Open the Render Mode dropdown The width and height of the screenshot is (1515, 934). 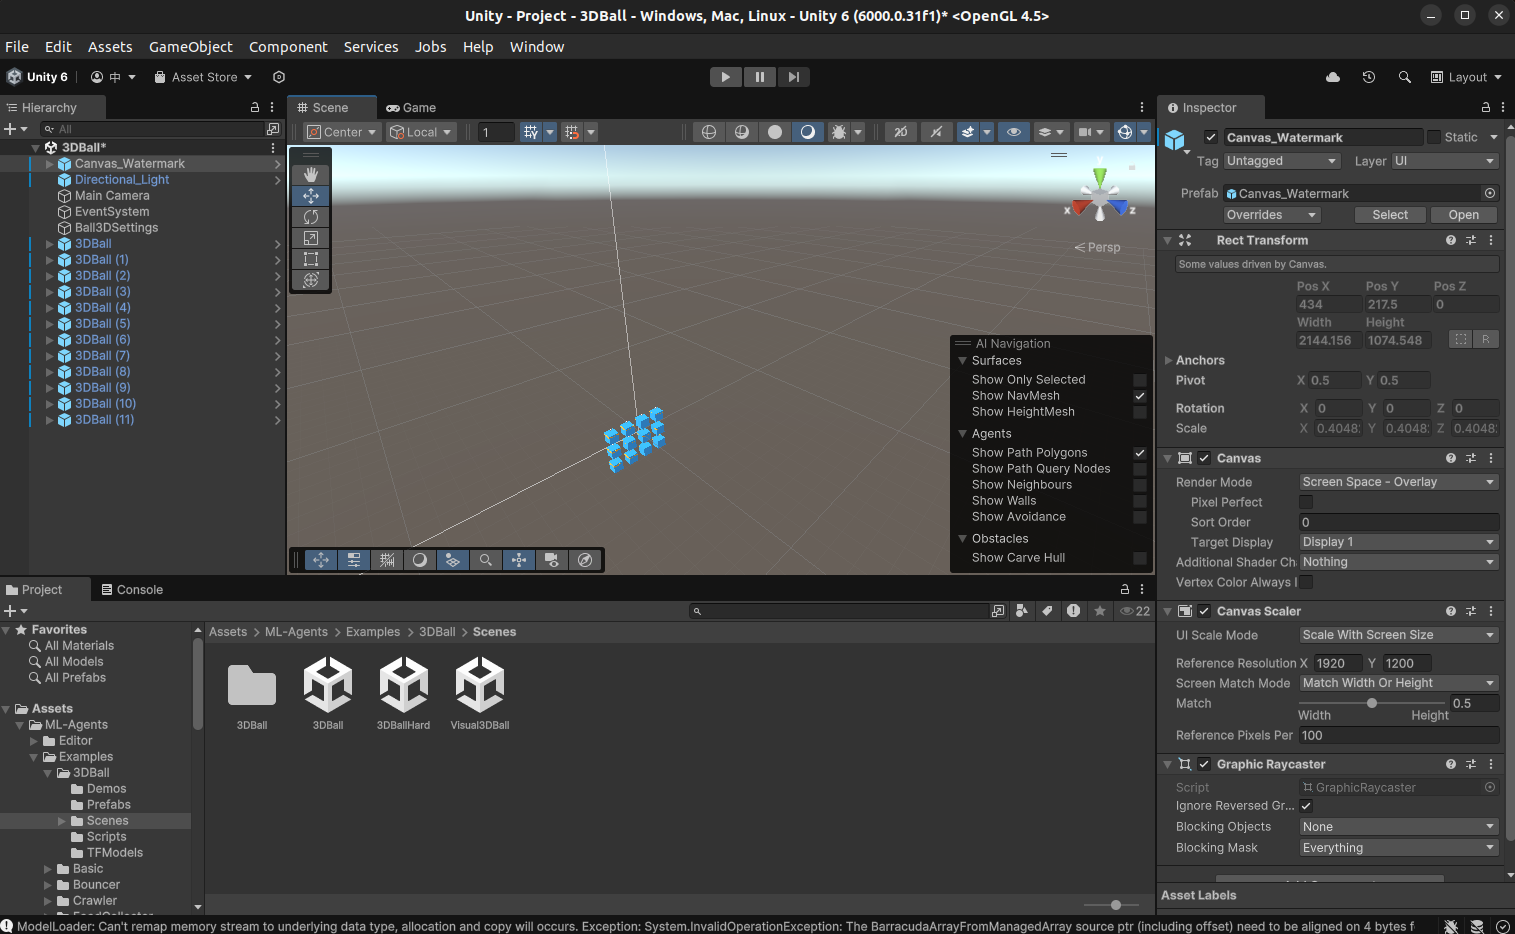click(x=1398, y=482)
